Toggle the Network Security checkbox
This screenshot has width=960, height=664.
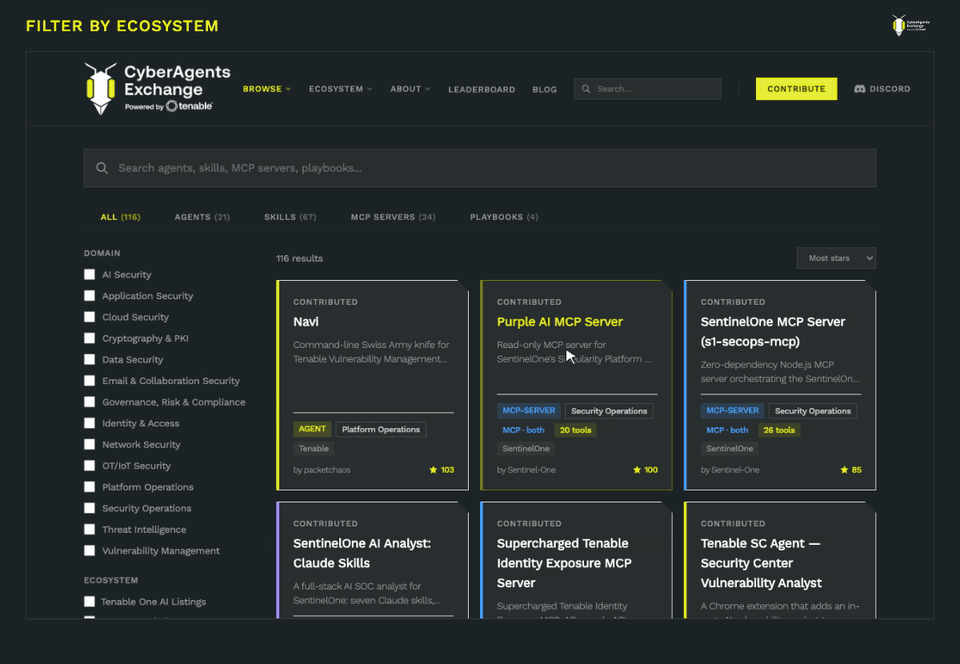click(x=89, y=444)
